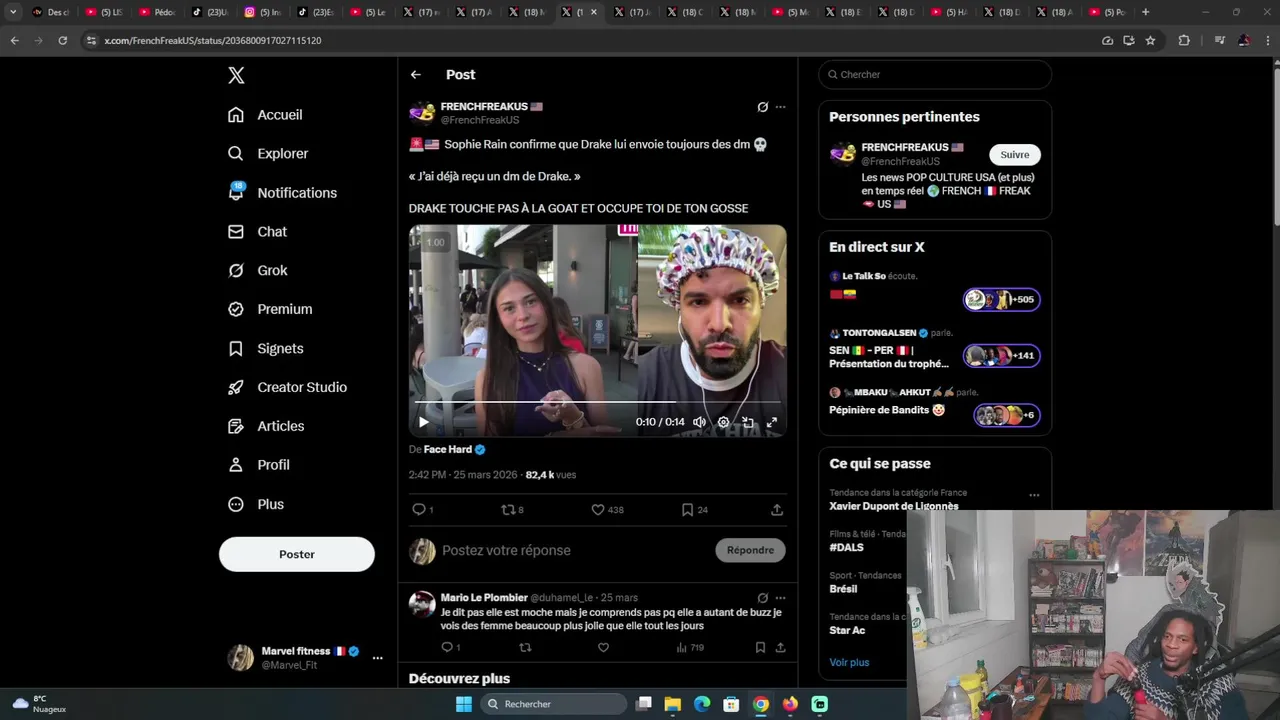Screen dimensions: 1280x720
Task: Switch the video to fullscreen
Action: click(772, 422)
